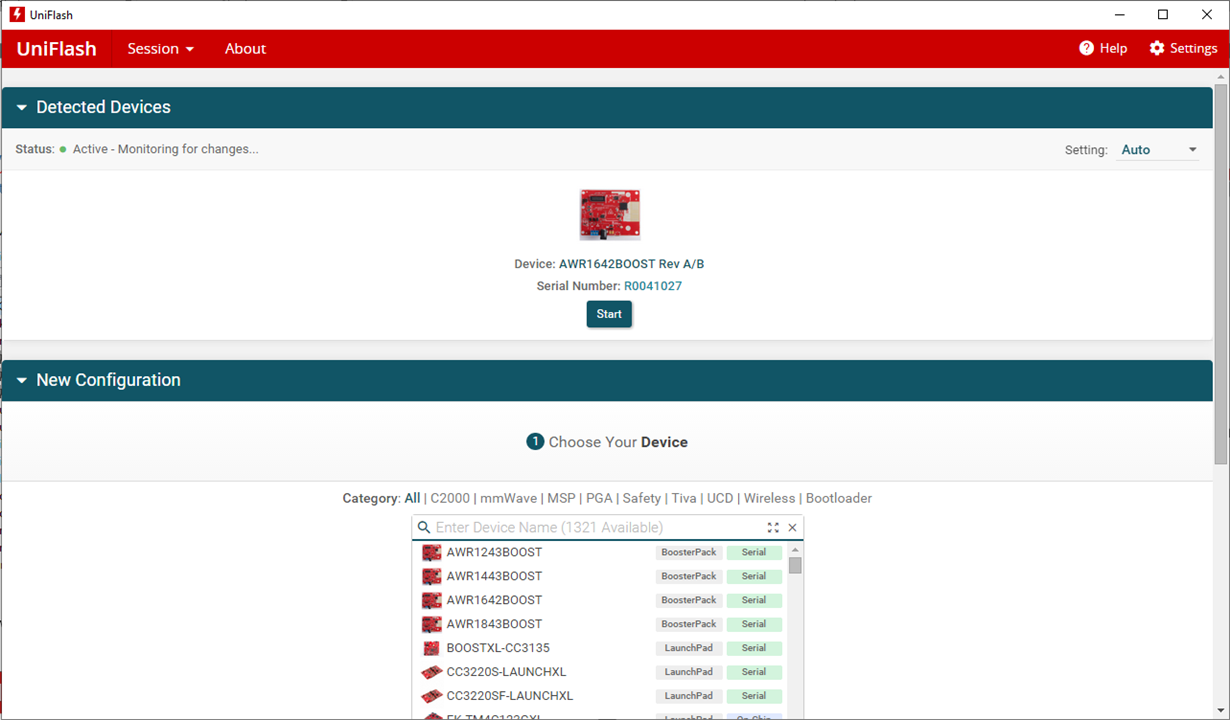The image size is (1230, 720).
Task: Click LaunchPad tag on CC3220SF-LAUNCHXL row
Action: (689, 696)
